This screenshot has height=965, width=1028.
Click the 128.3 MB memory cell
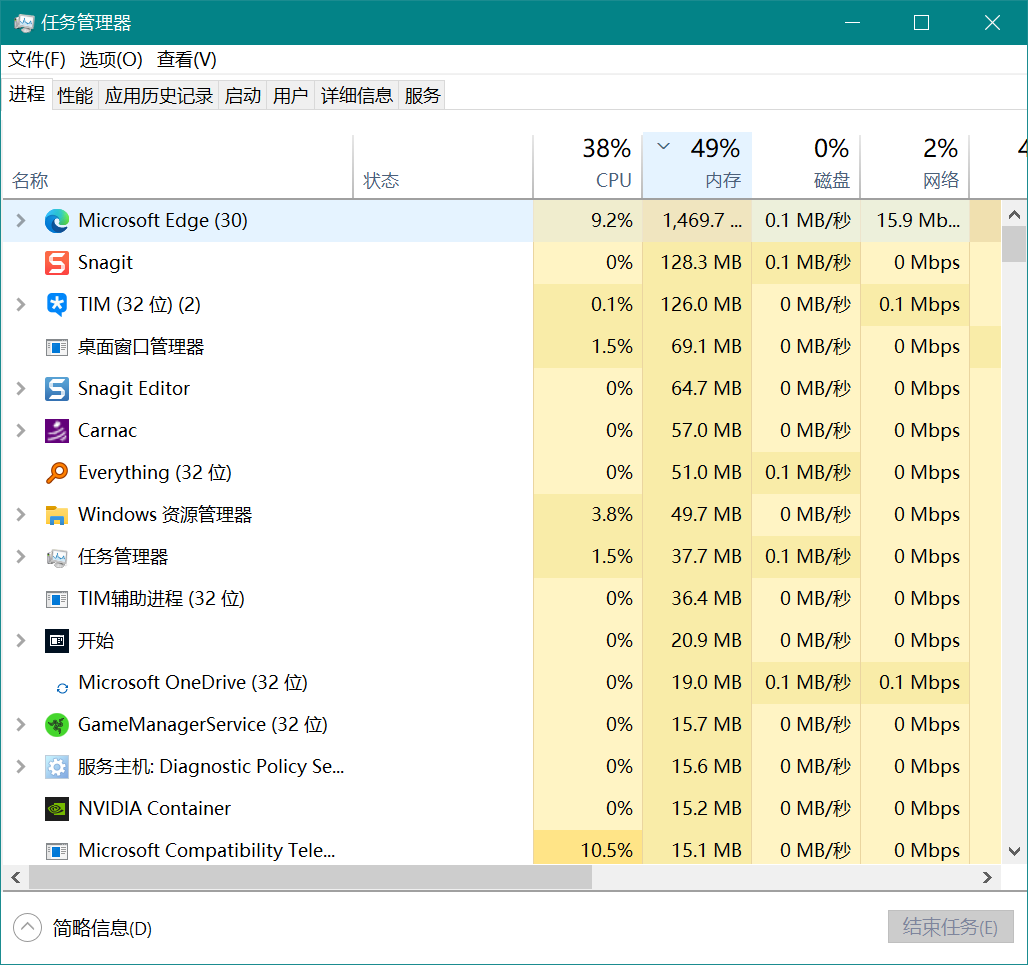[x=697, y=263]
